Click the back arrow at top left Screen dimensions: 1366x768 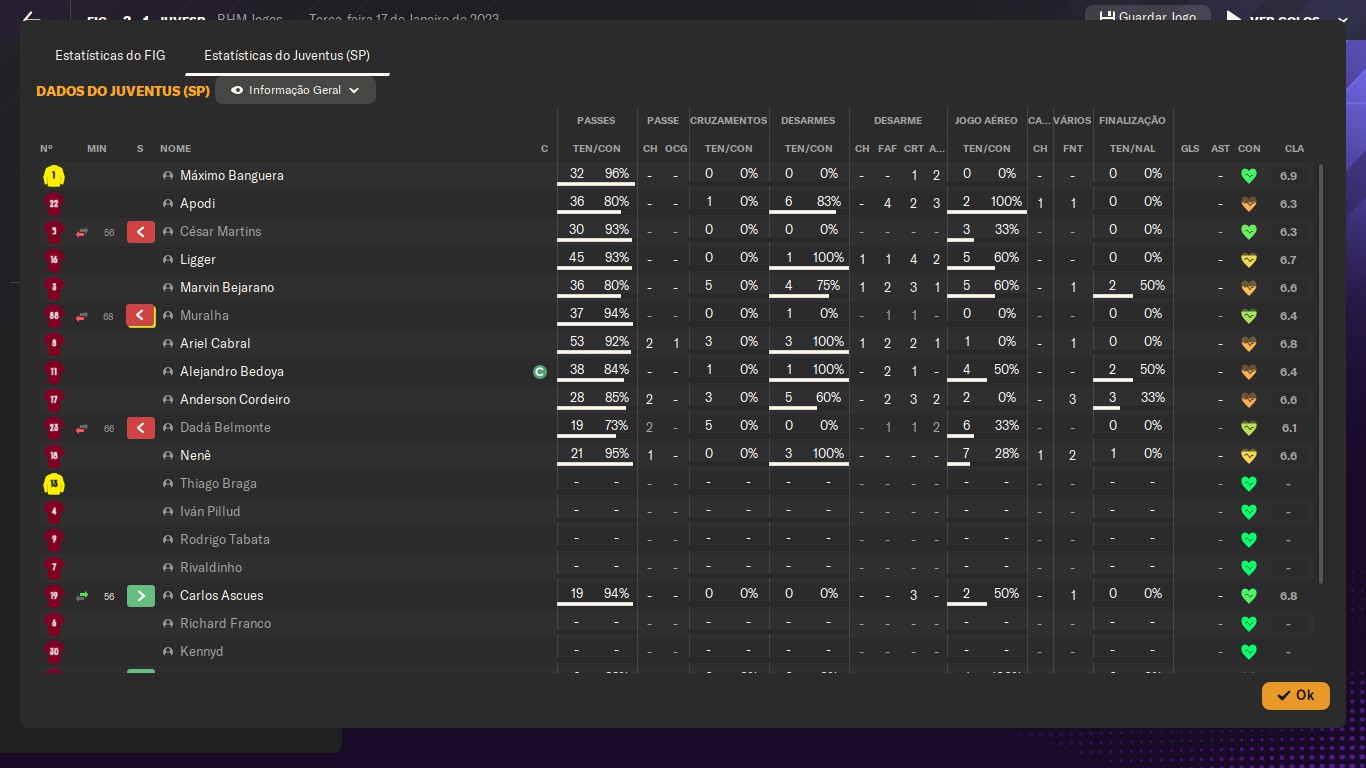pos(31,19)
